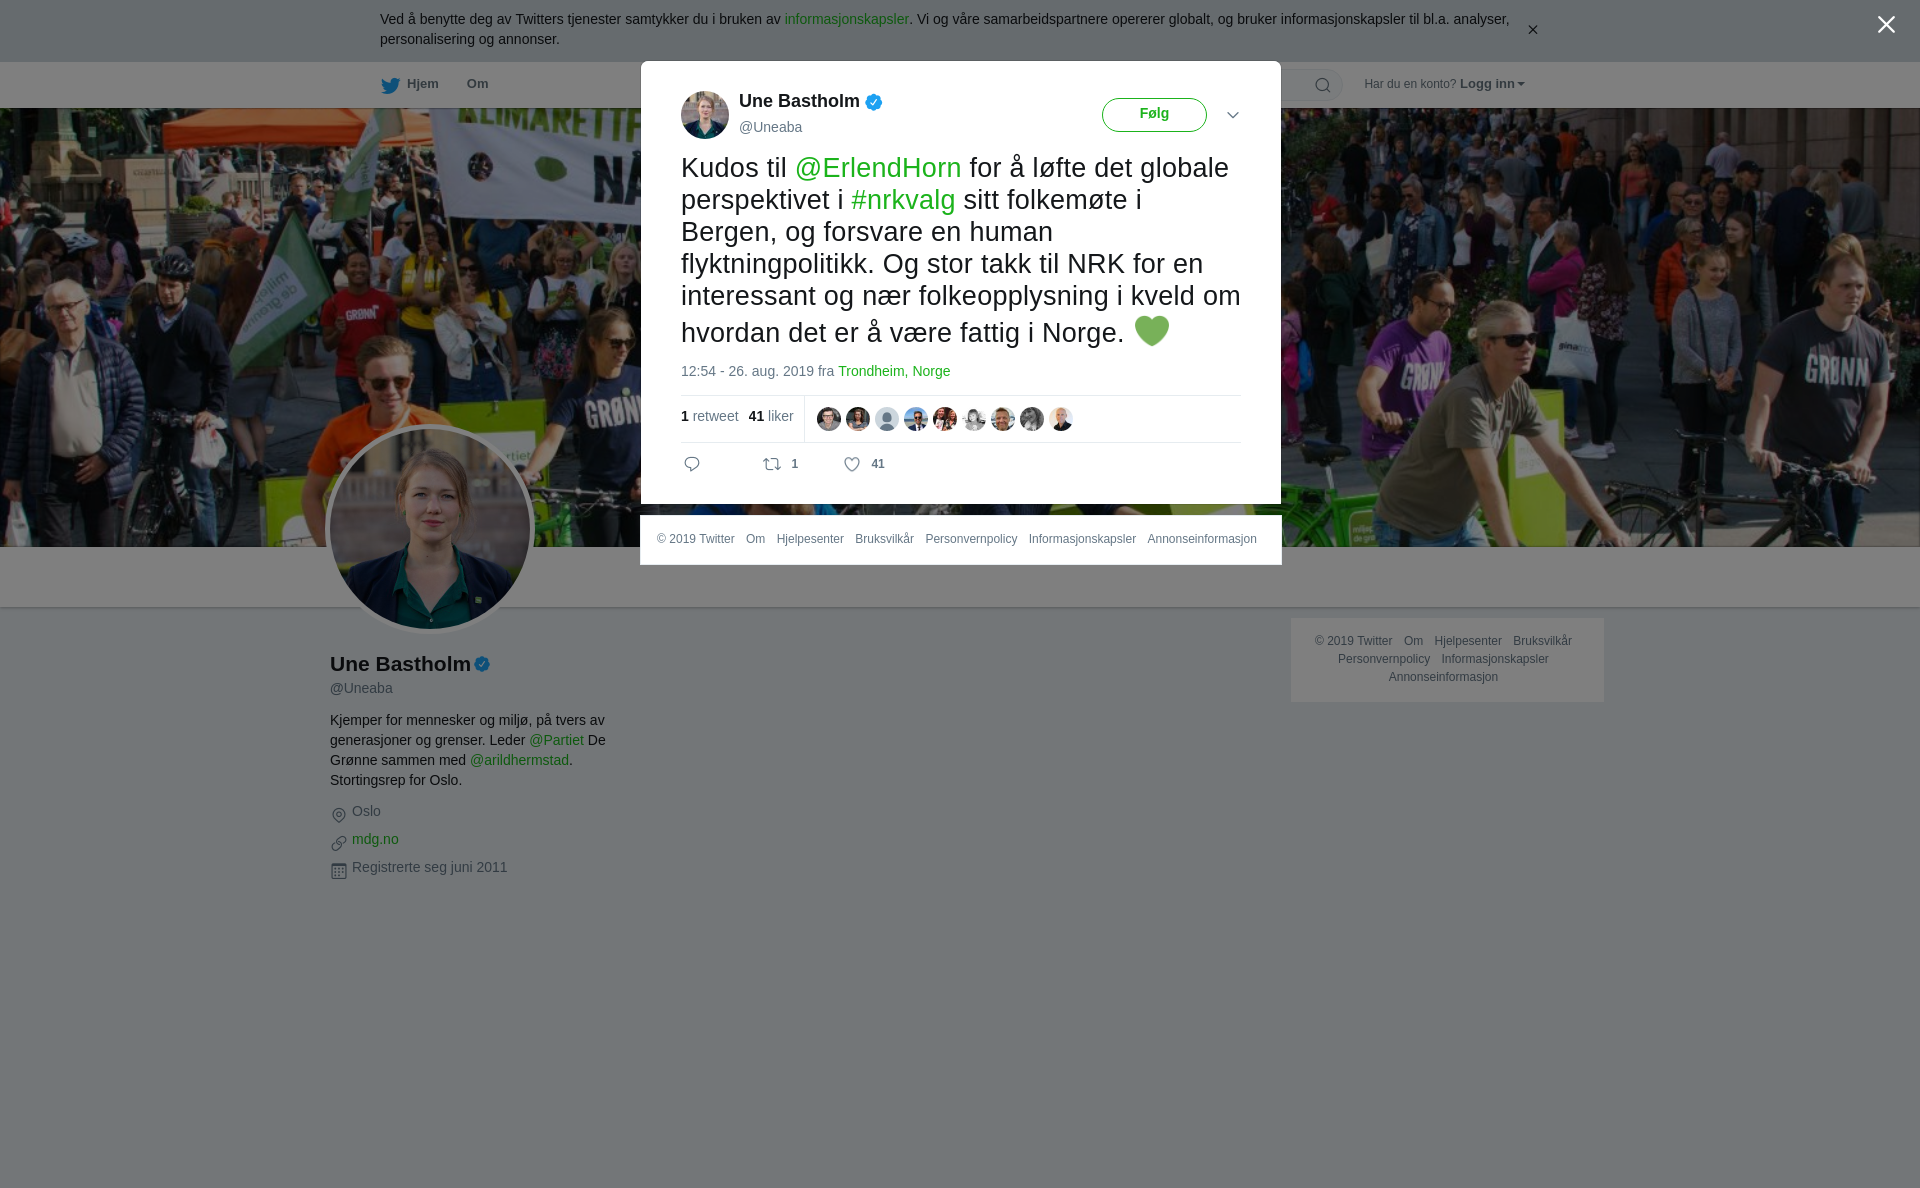1920x1188 pixels.
Task: Like the tweet with the heart icon
Action: pos(852,464)
